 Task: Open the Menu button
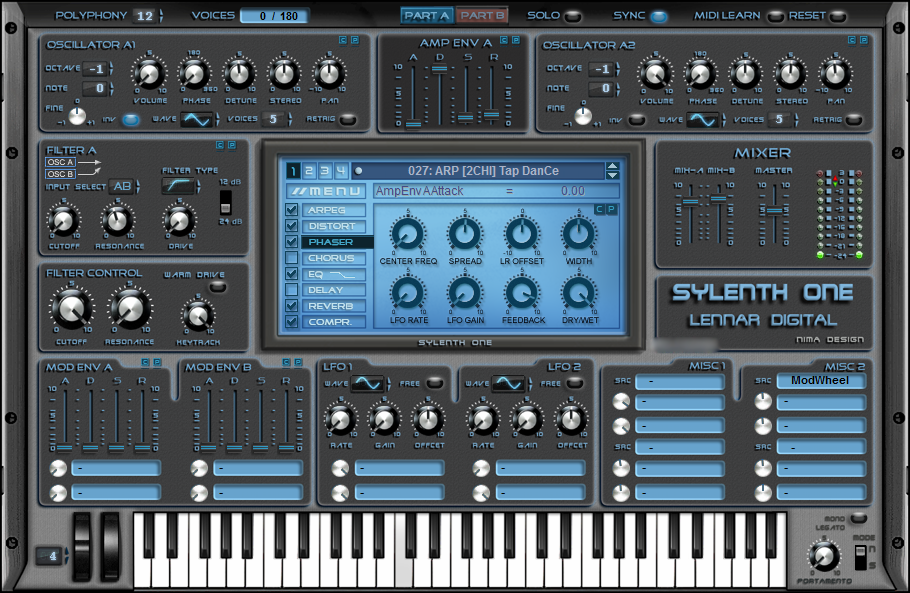pyautogui.click(x=327, y=191)
